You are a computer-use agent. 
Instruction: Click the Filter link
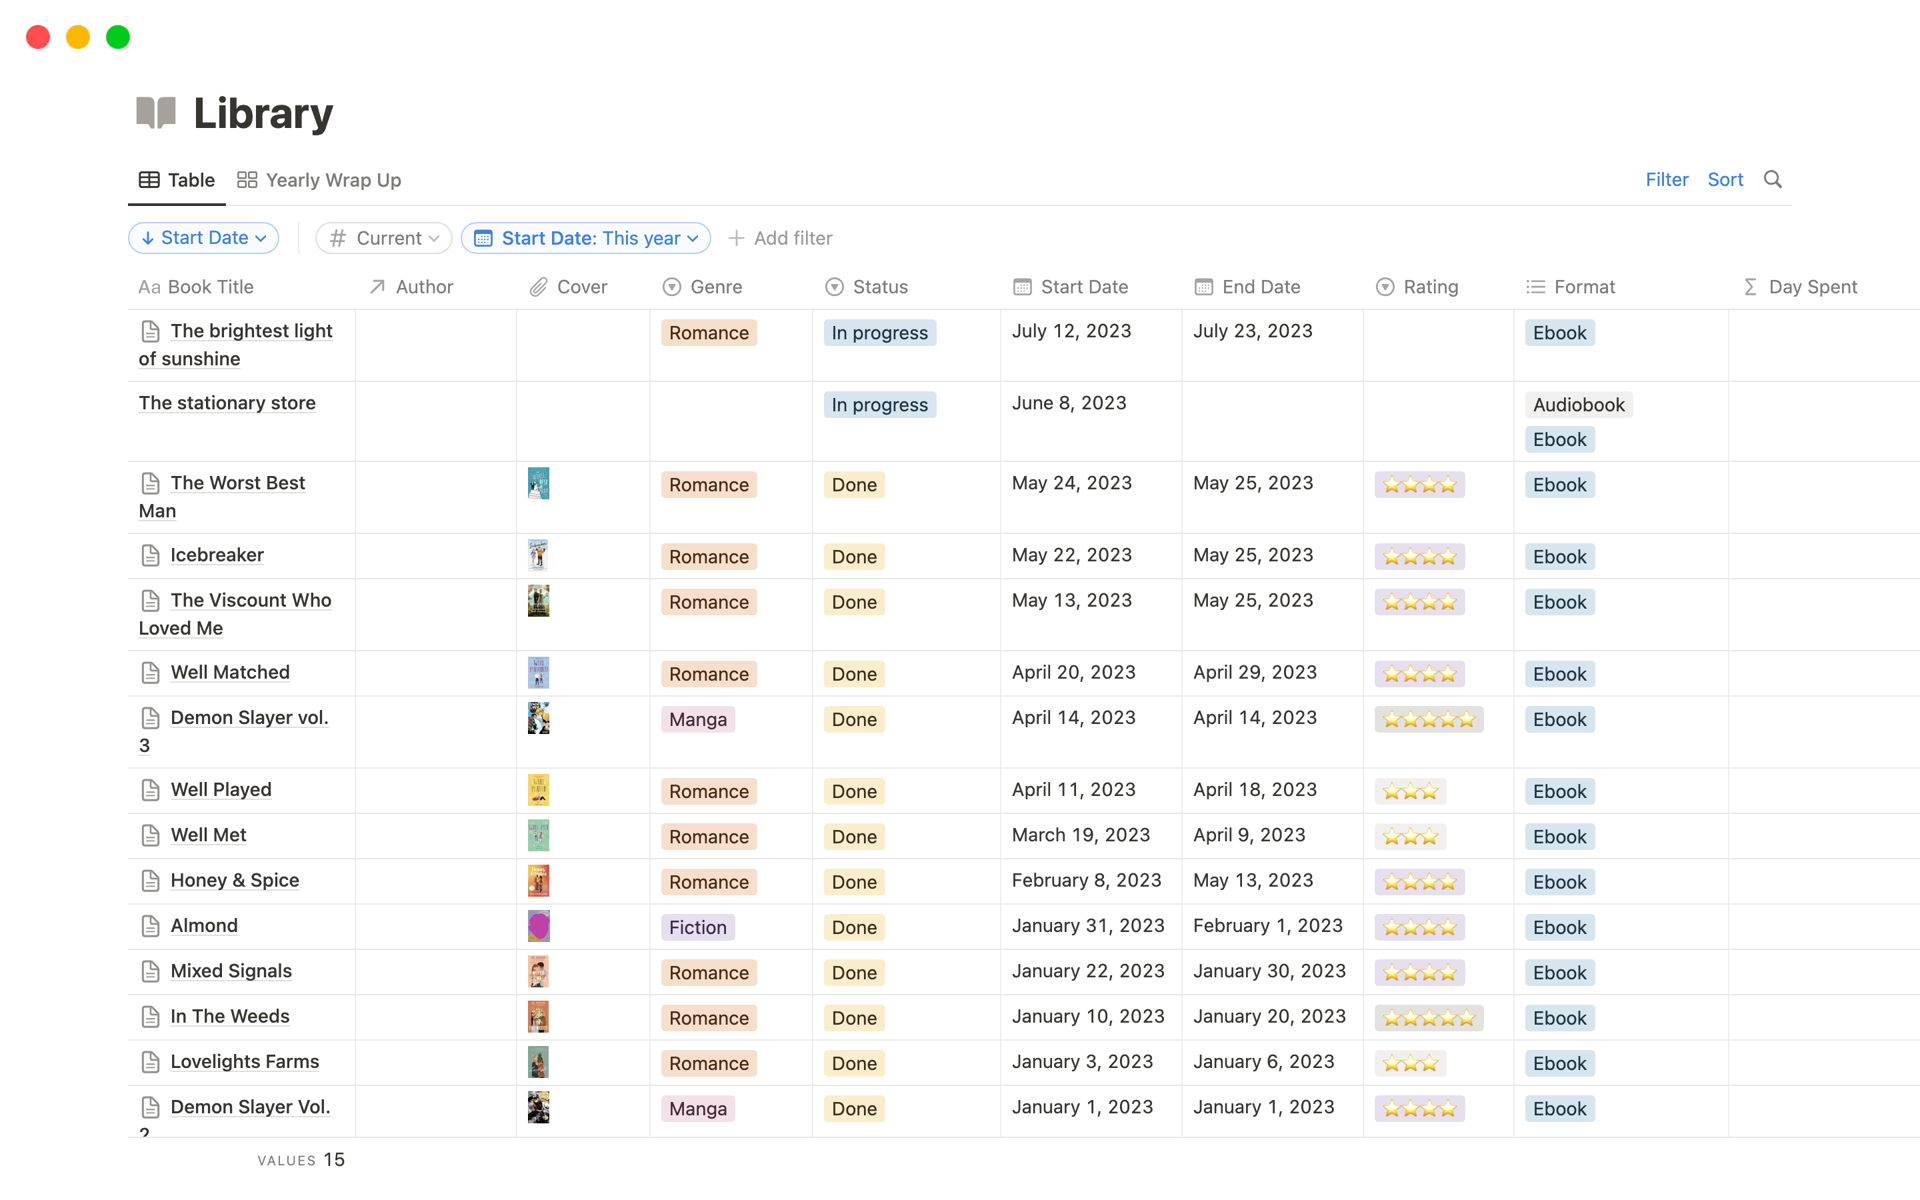tap(1666, 179)
